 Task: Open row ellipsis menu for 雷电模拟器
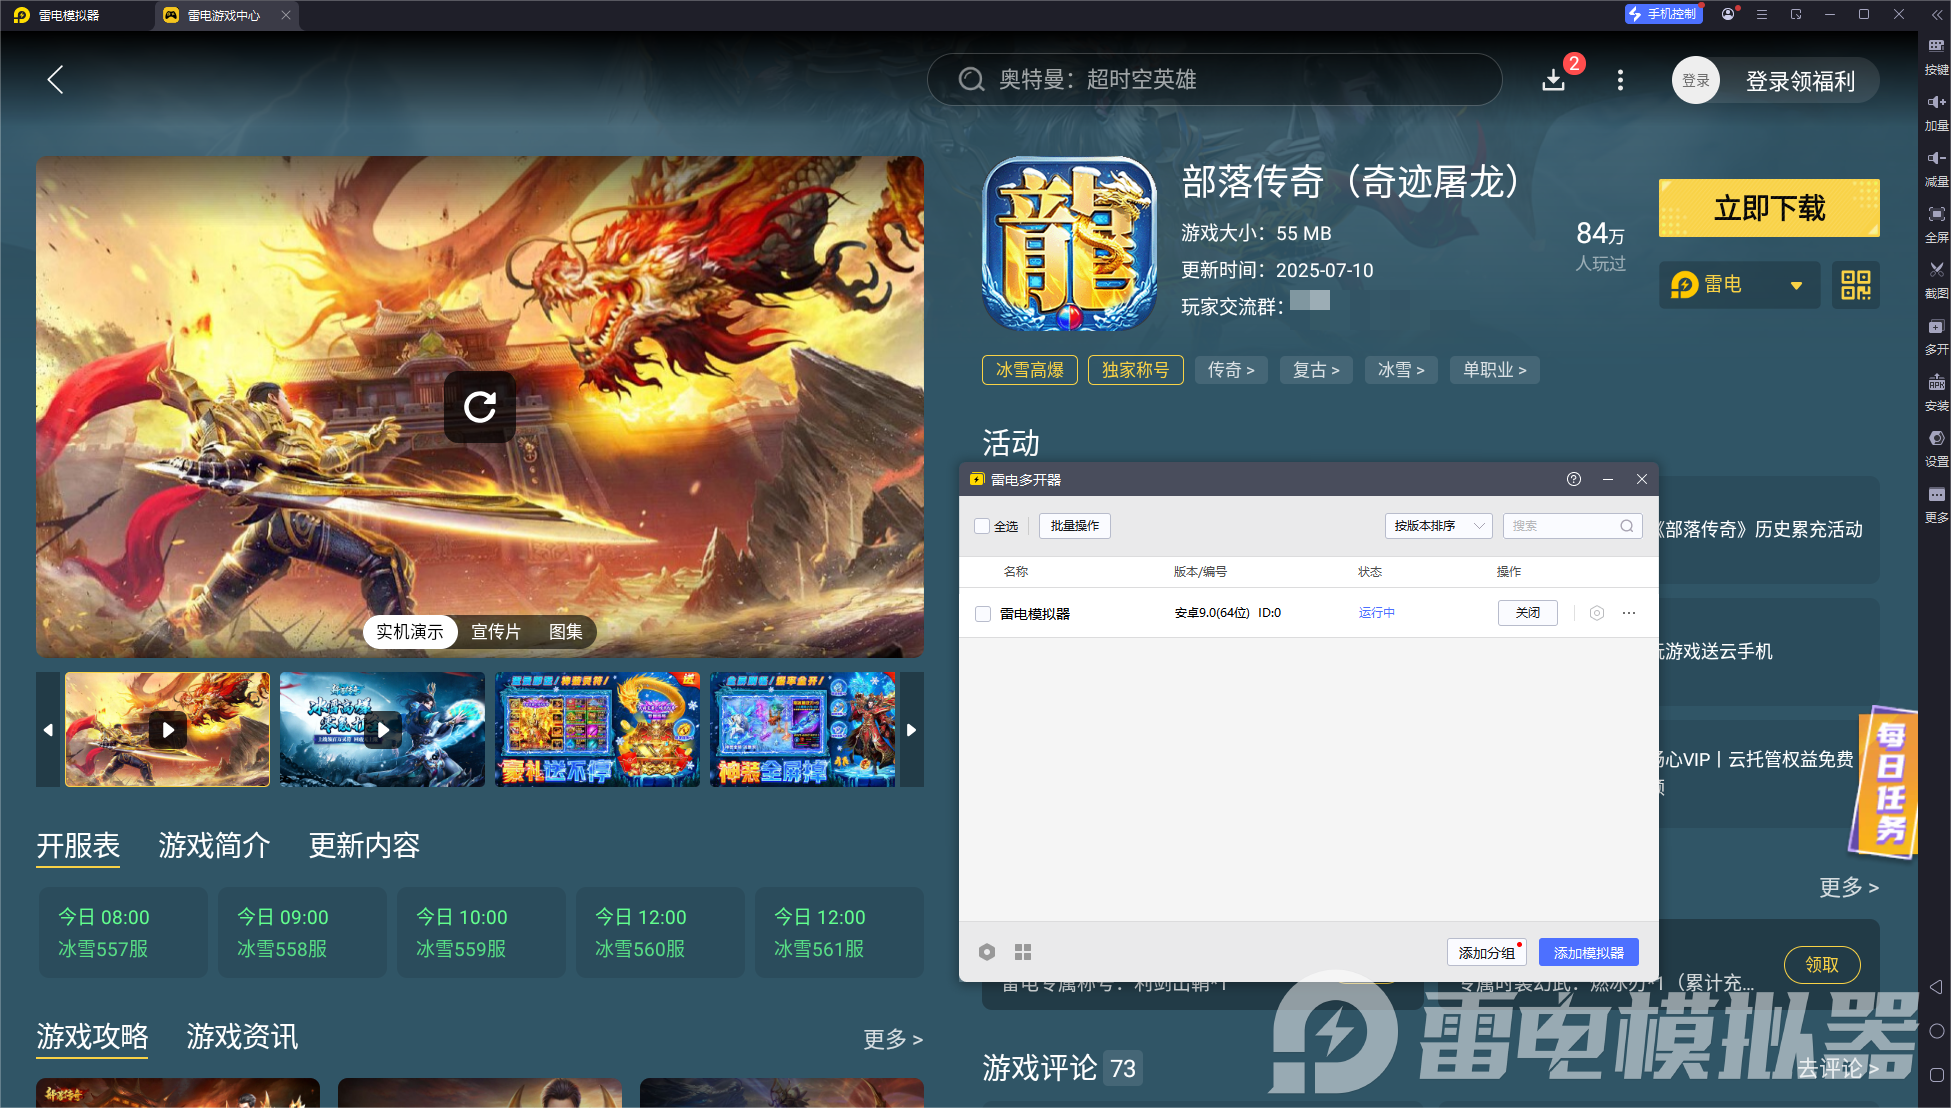[1629, 613]
